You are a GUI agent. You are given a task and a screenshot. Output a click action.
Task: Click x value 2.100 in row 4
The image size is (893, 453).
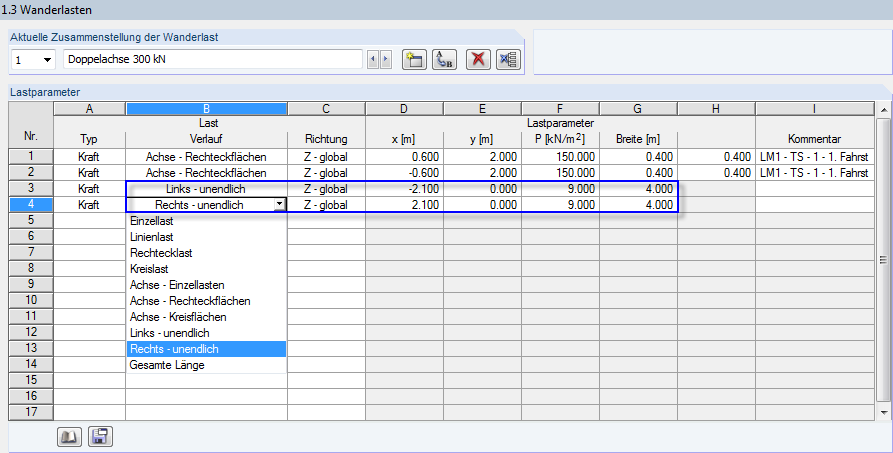[x=404, y=205]
